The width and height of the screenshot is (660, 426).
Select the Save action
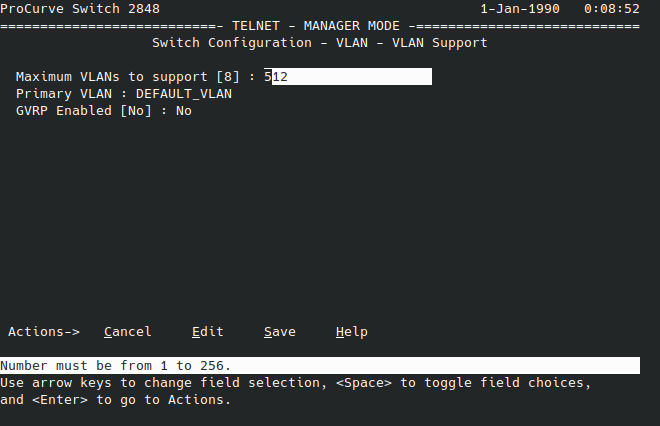coord(279,332)
